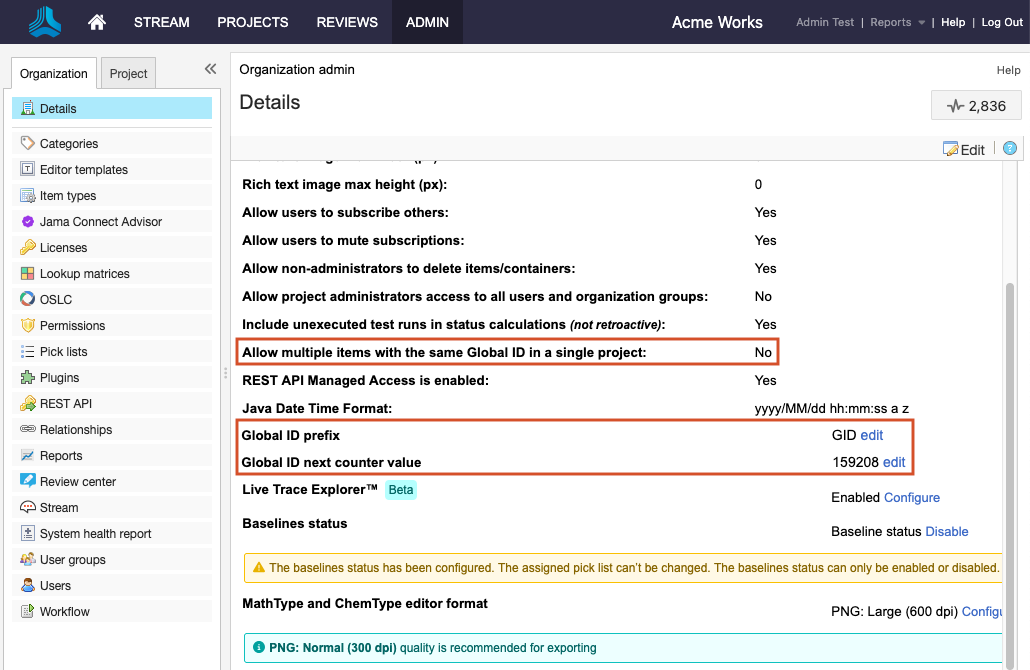This screenshot has width=1030, height=670.
Task: Click the Jama logo icon
Action: click(45, 22)
